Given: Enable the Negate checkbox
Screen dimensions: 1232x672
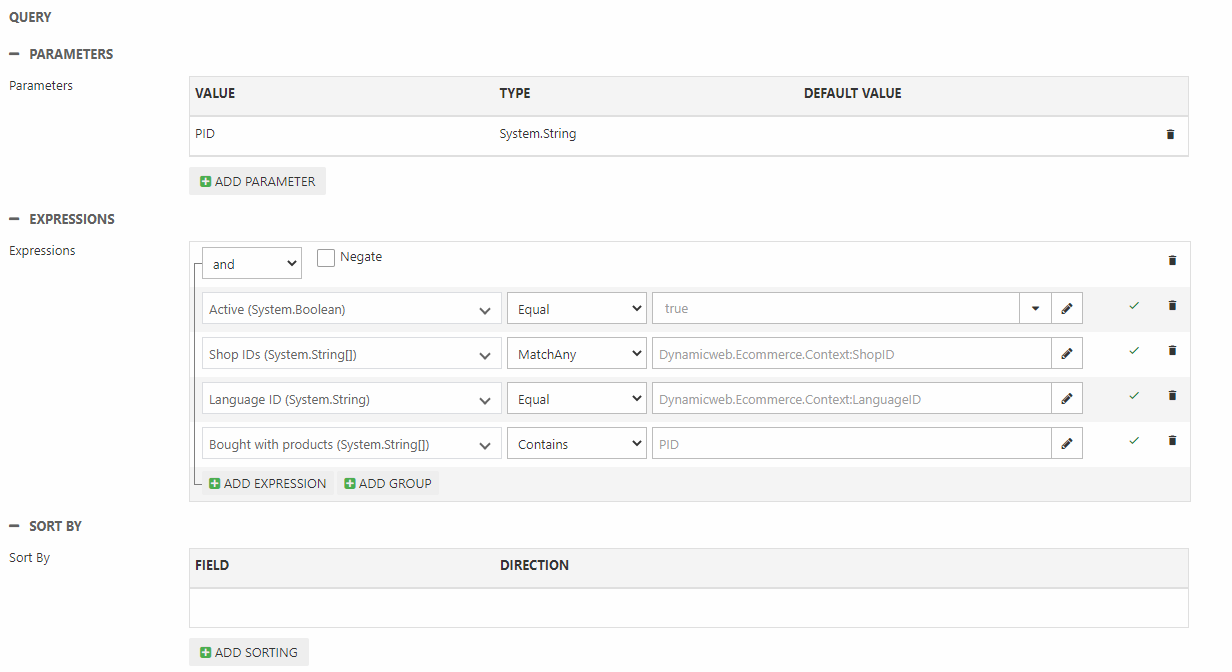Looking at the screenshot, I should pos(326,258).
